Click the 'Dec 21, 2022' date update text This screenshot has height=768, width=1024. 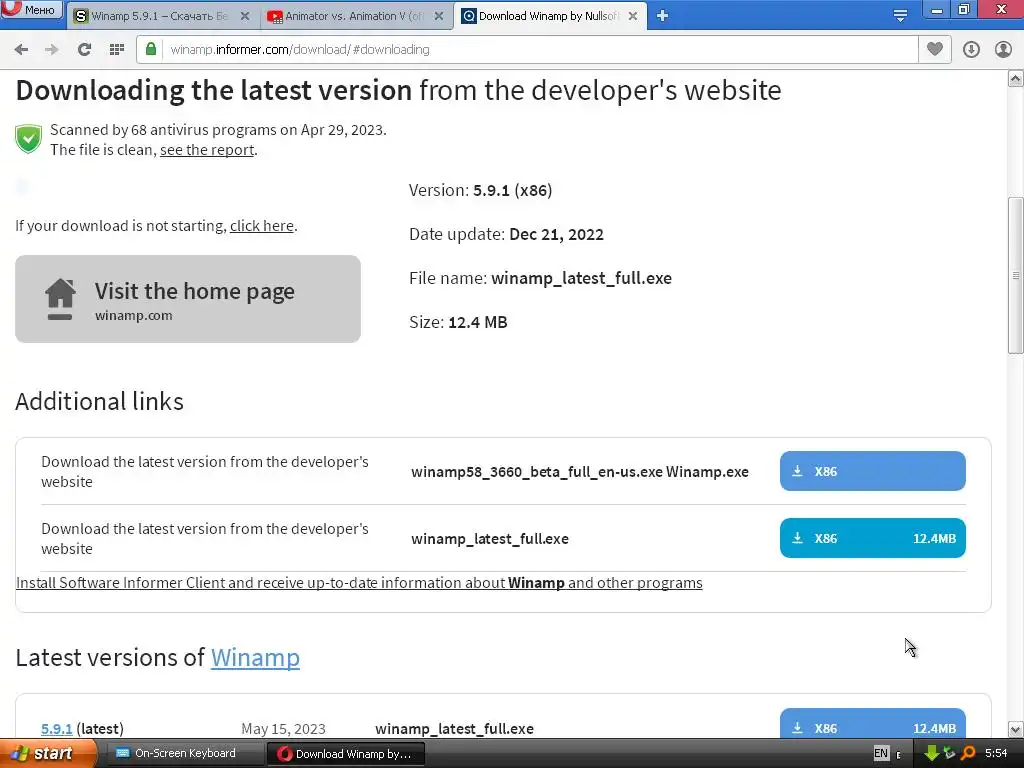[x=556, y=234]
